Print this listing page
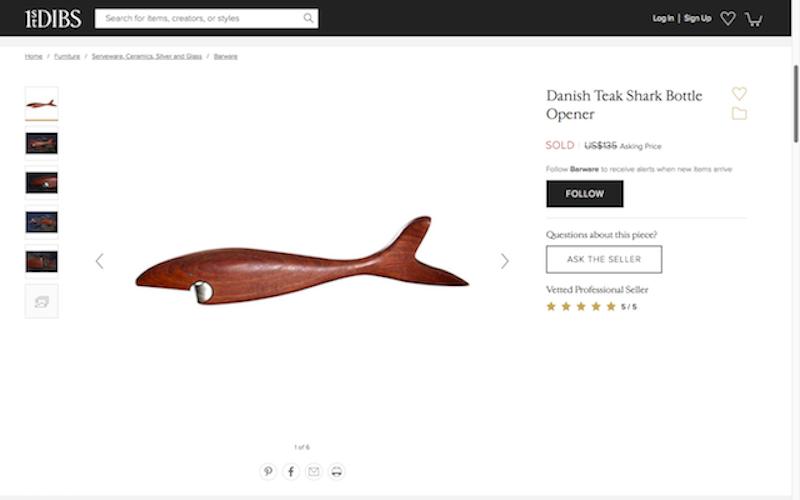Screen dimensions: 800x500 pyautogui.click(x=337, y=471)
